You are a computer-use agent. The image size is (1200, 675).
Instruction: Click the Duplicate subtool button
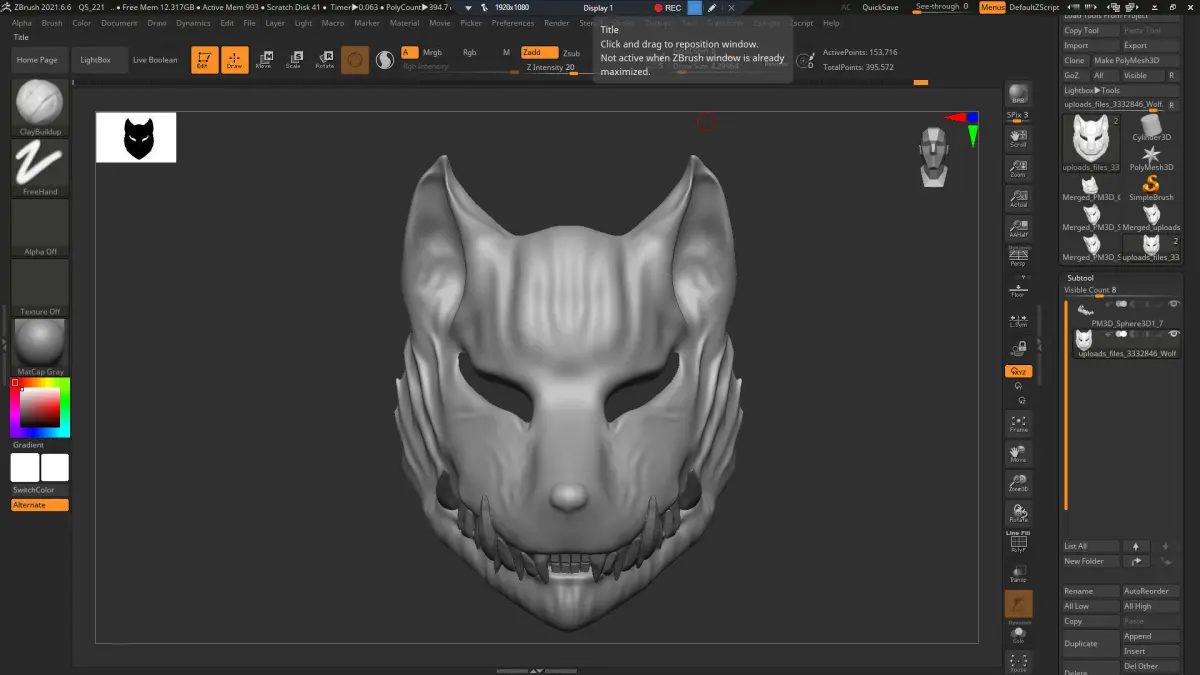(x=1080, y=643)
